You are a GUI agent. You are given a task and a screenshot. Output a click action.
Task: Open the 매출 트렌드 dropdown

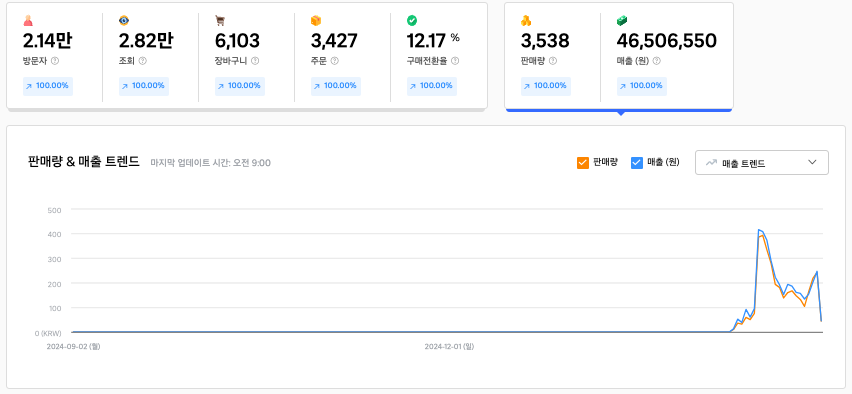(762, 162)
